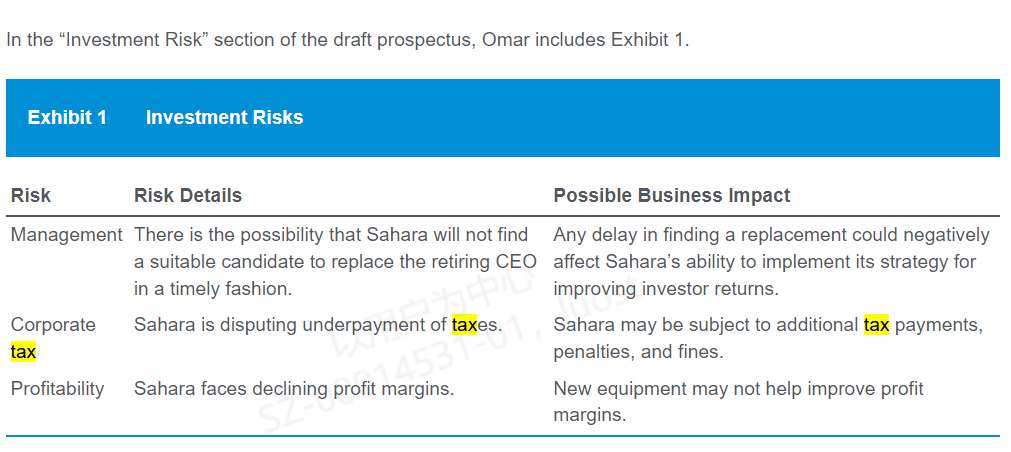Select the "Profitability" risk cell

(x=57, y=389)
